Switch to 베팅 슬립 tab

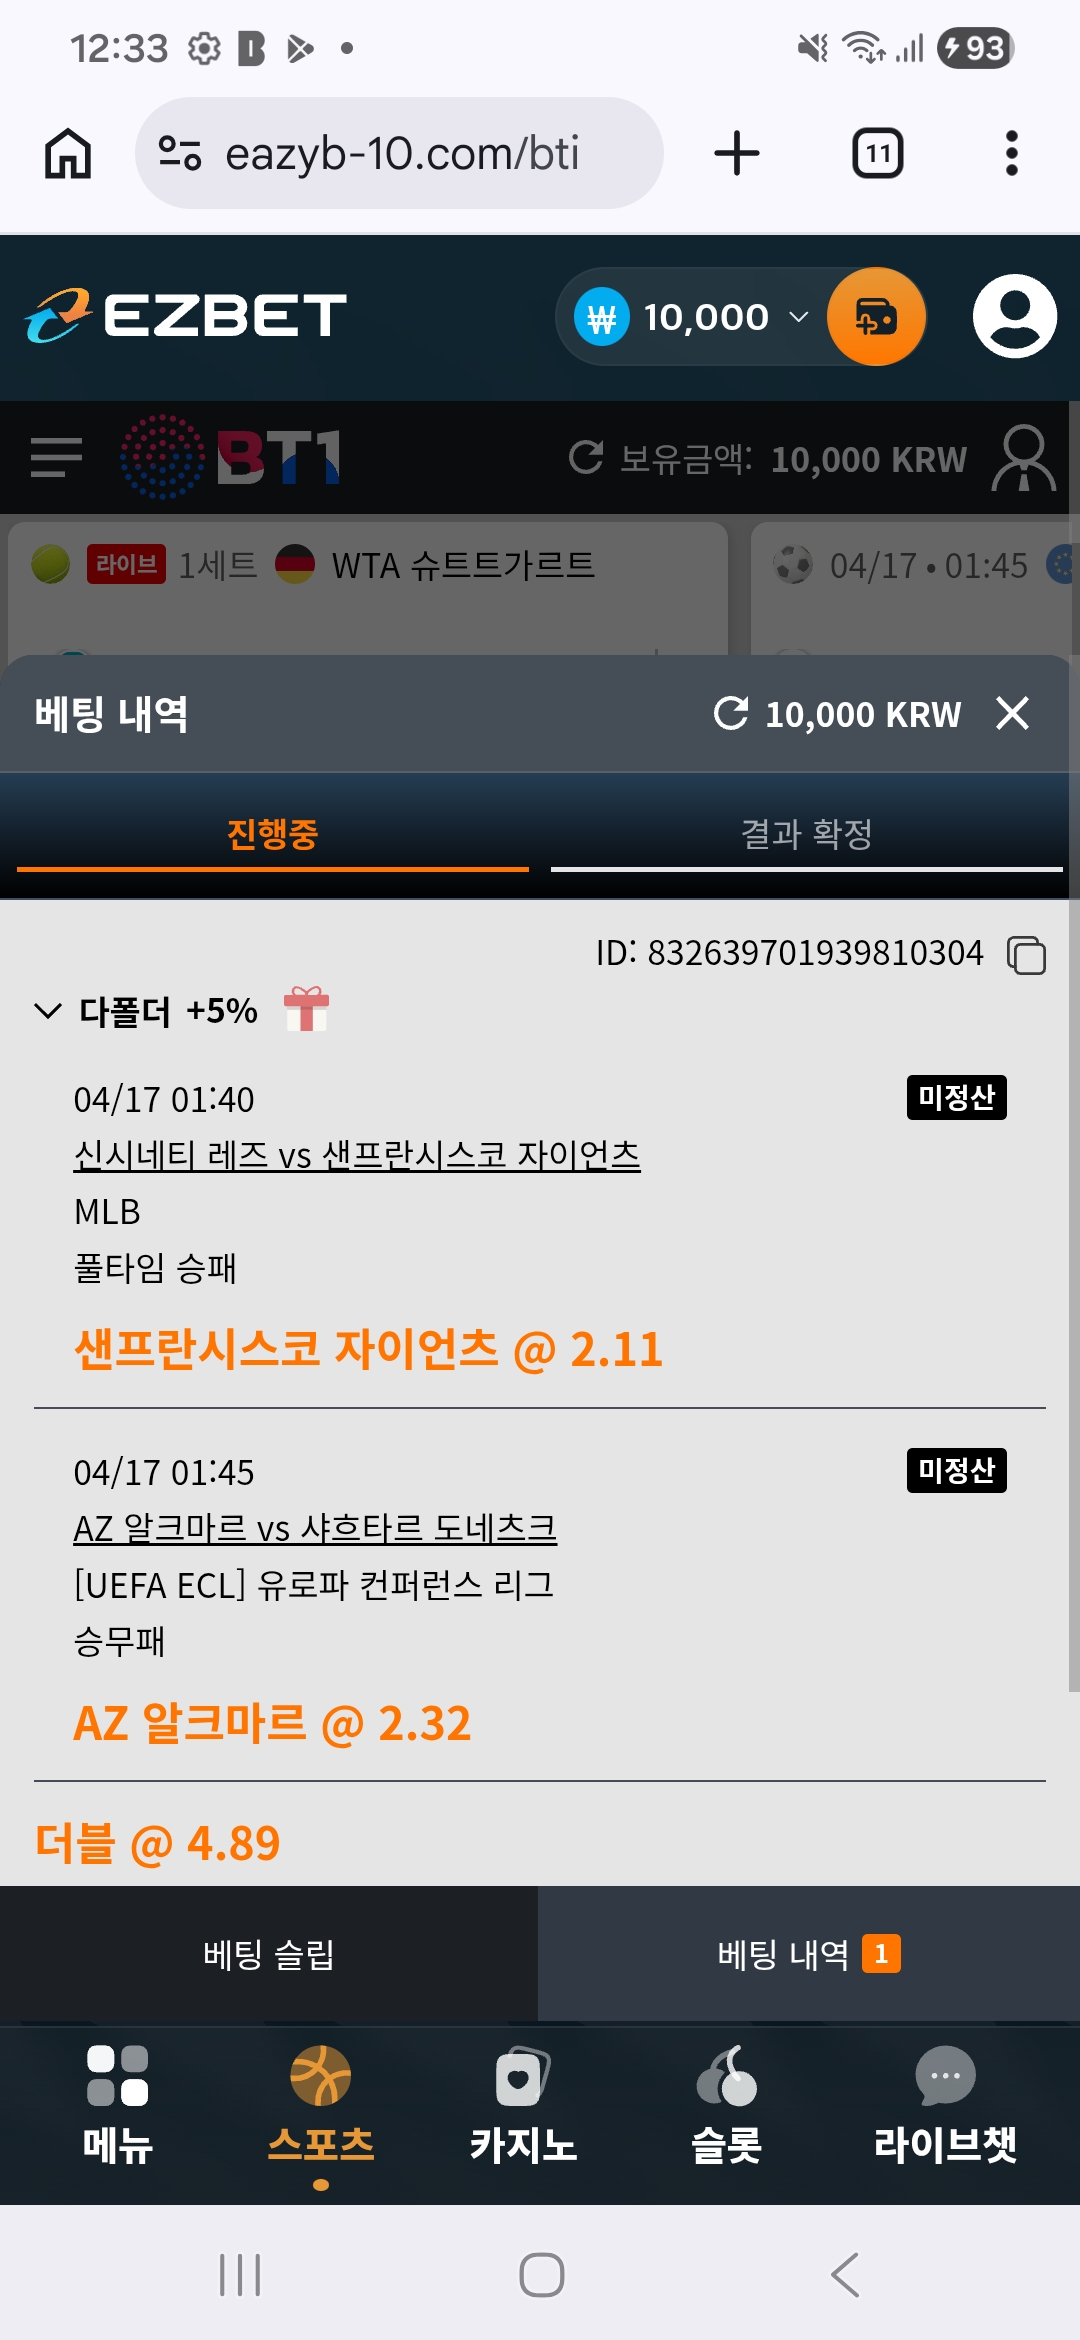pos(269,1954)
